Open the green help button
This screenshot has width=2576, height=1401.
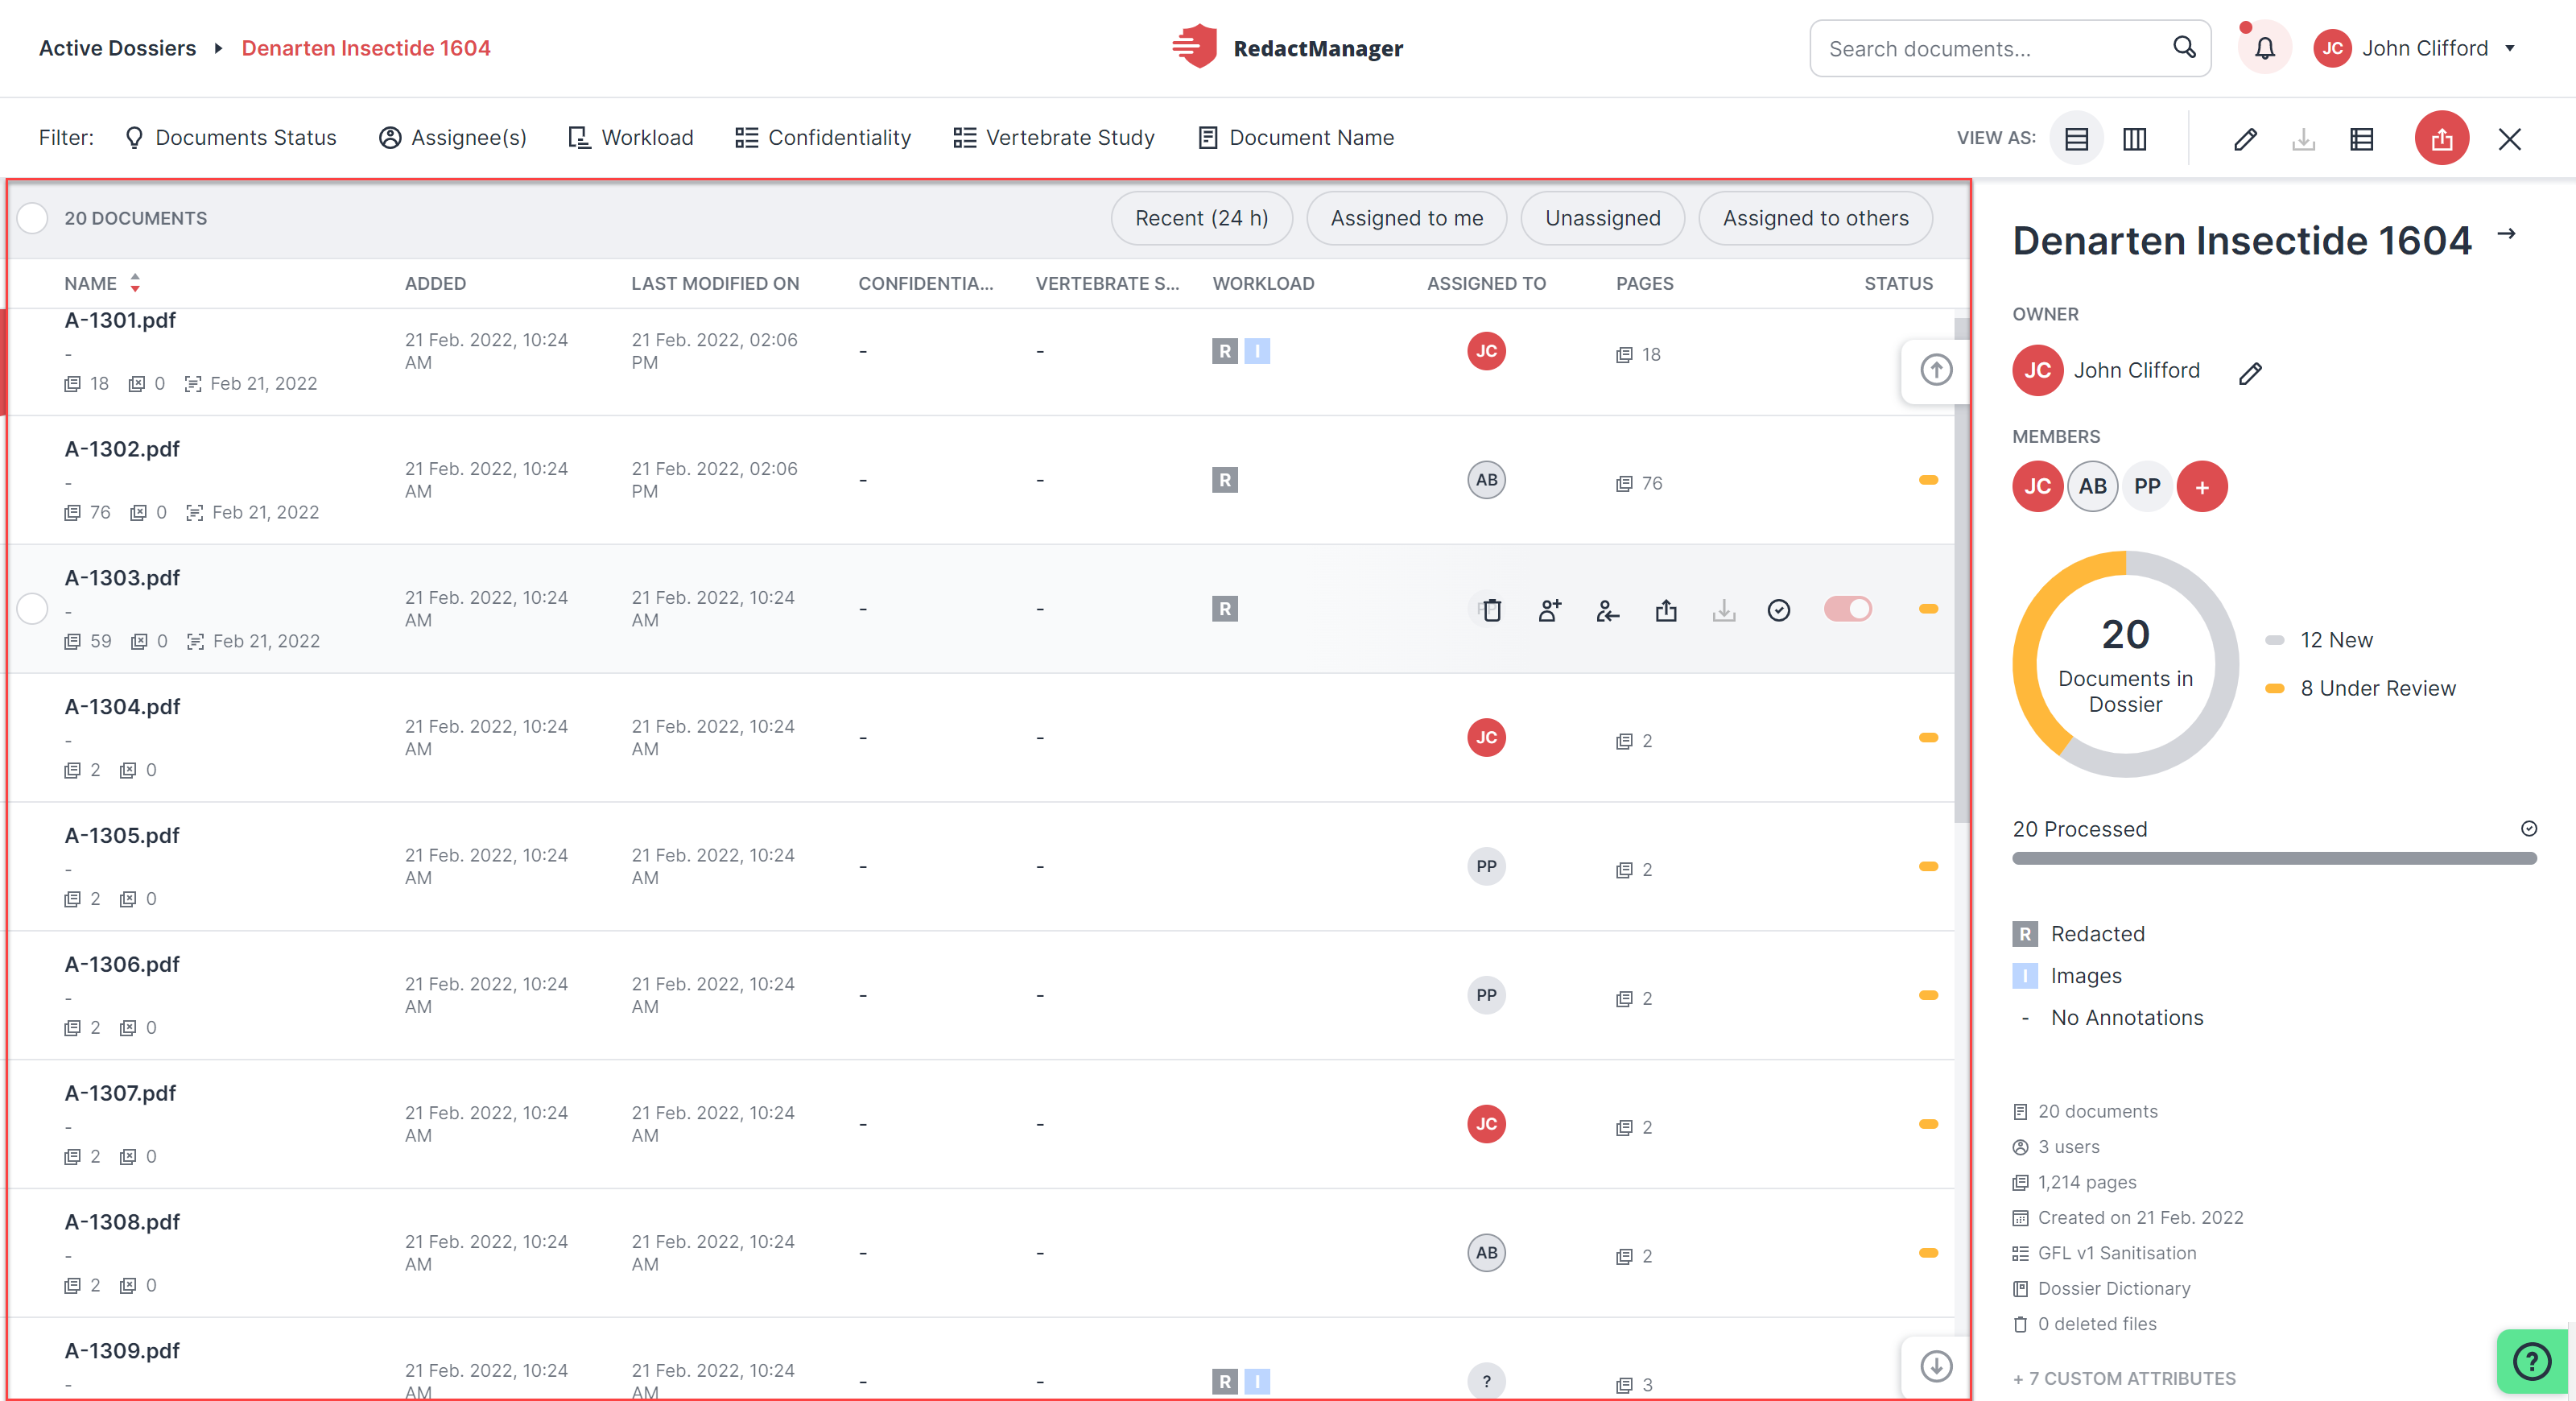(2531, 1360)
